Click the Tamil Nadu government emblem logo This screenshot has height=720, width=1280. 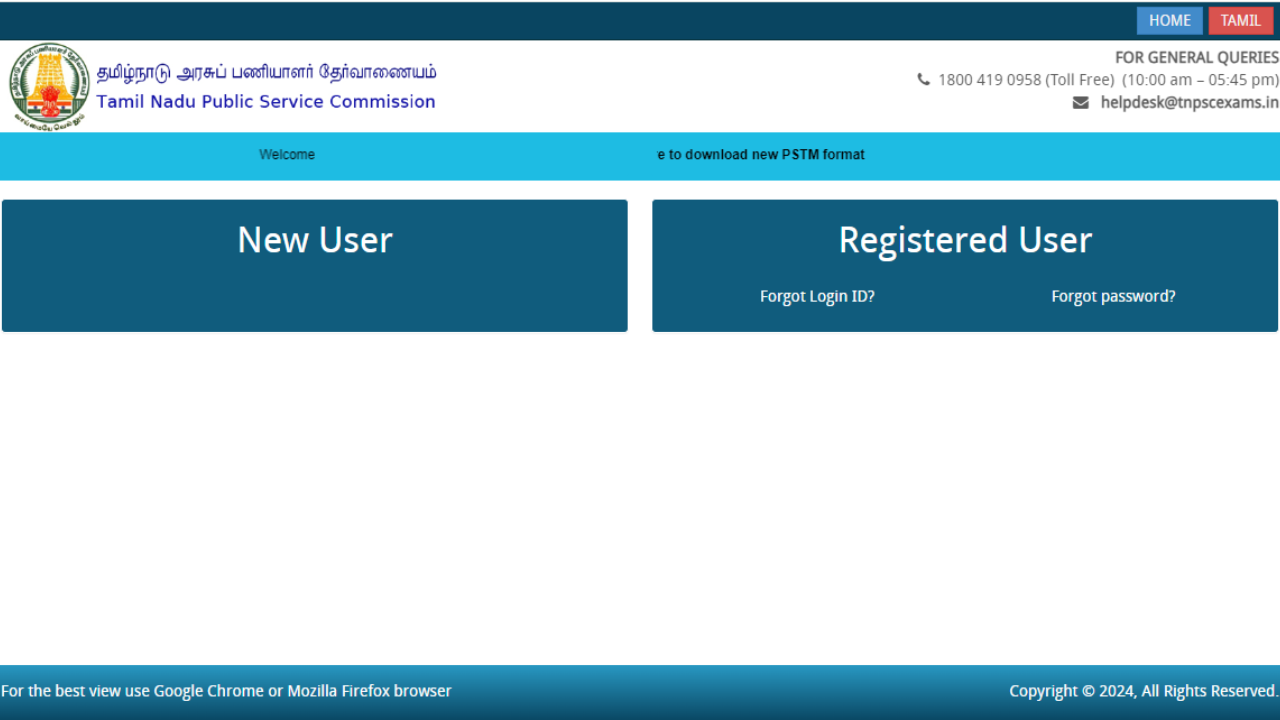[49, 86]
